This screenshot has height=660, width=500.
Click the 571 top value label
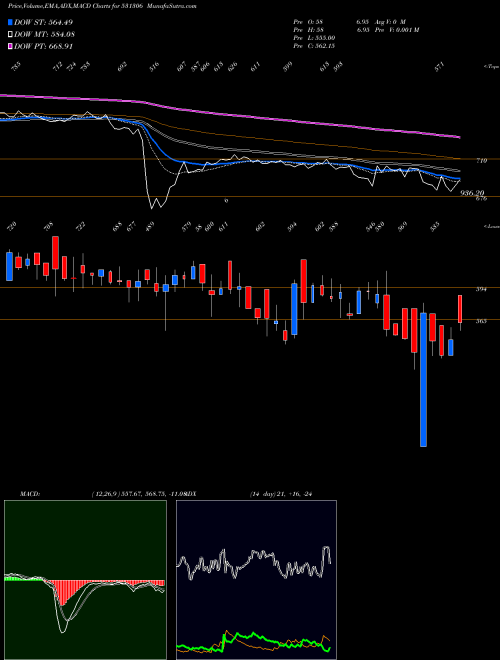pyautogui.click(x=440, y=67)
